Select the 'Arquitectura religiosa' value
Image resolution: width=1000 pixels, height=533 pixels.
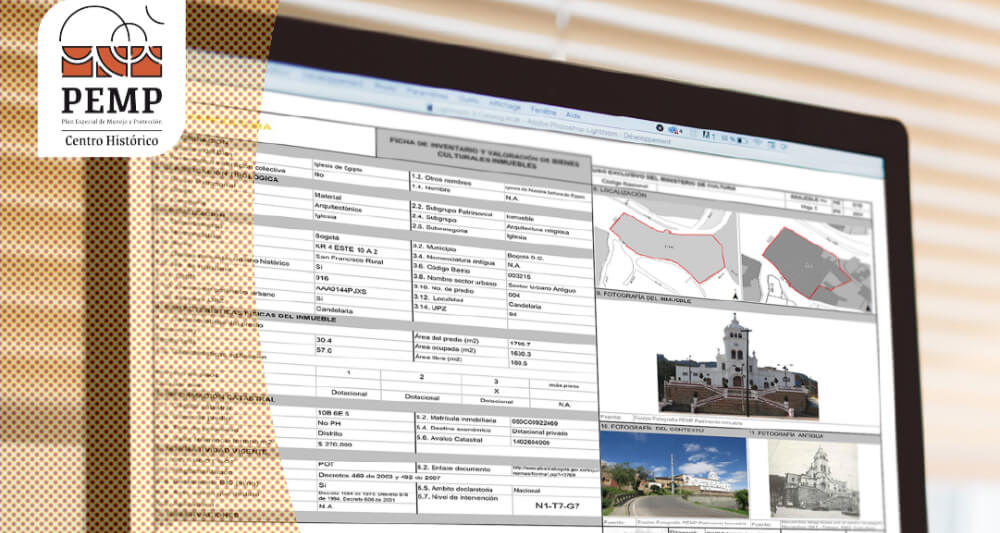[537, 230]
